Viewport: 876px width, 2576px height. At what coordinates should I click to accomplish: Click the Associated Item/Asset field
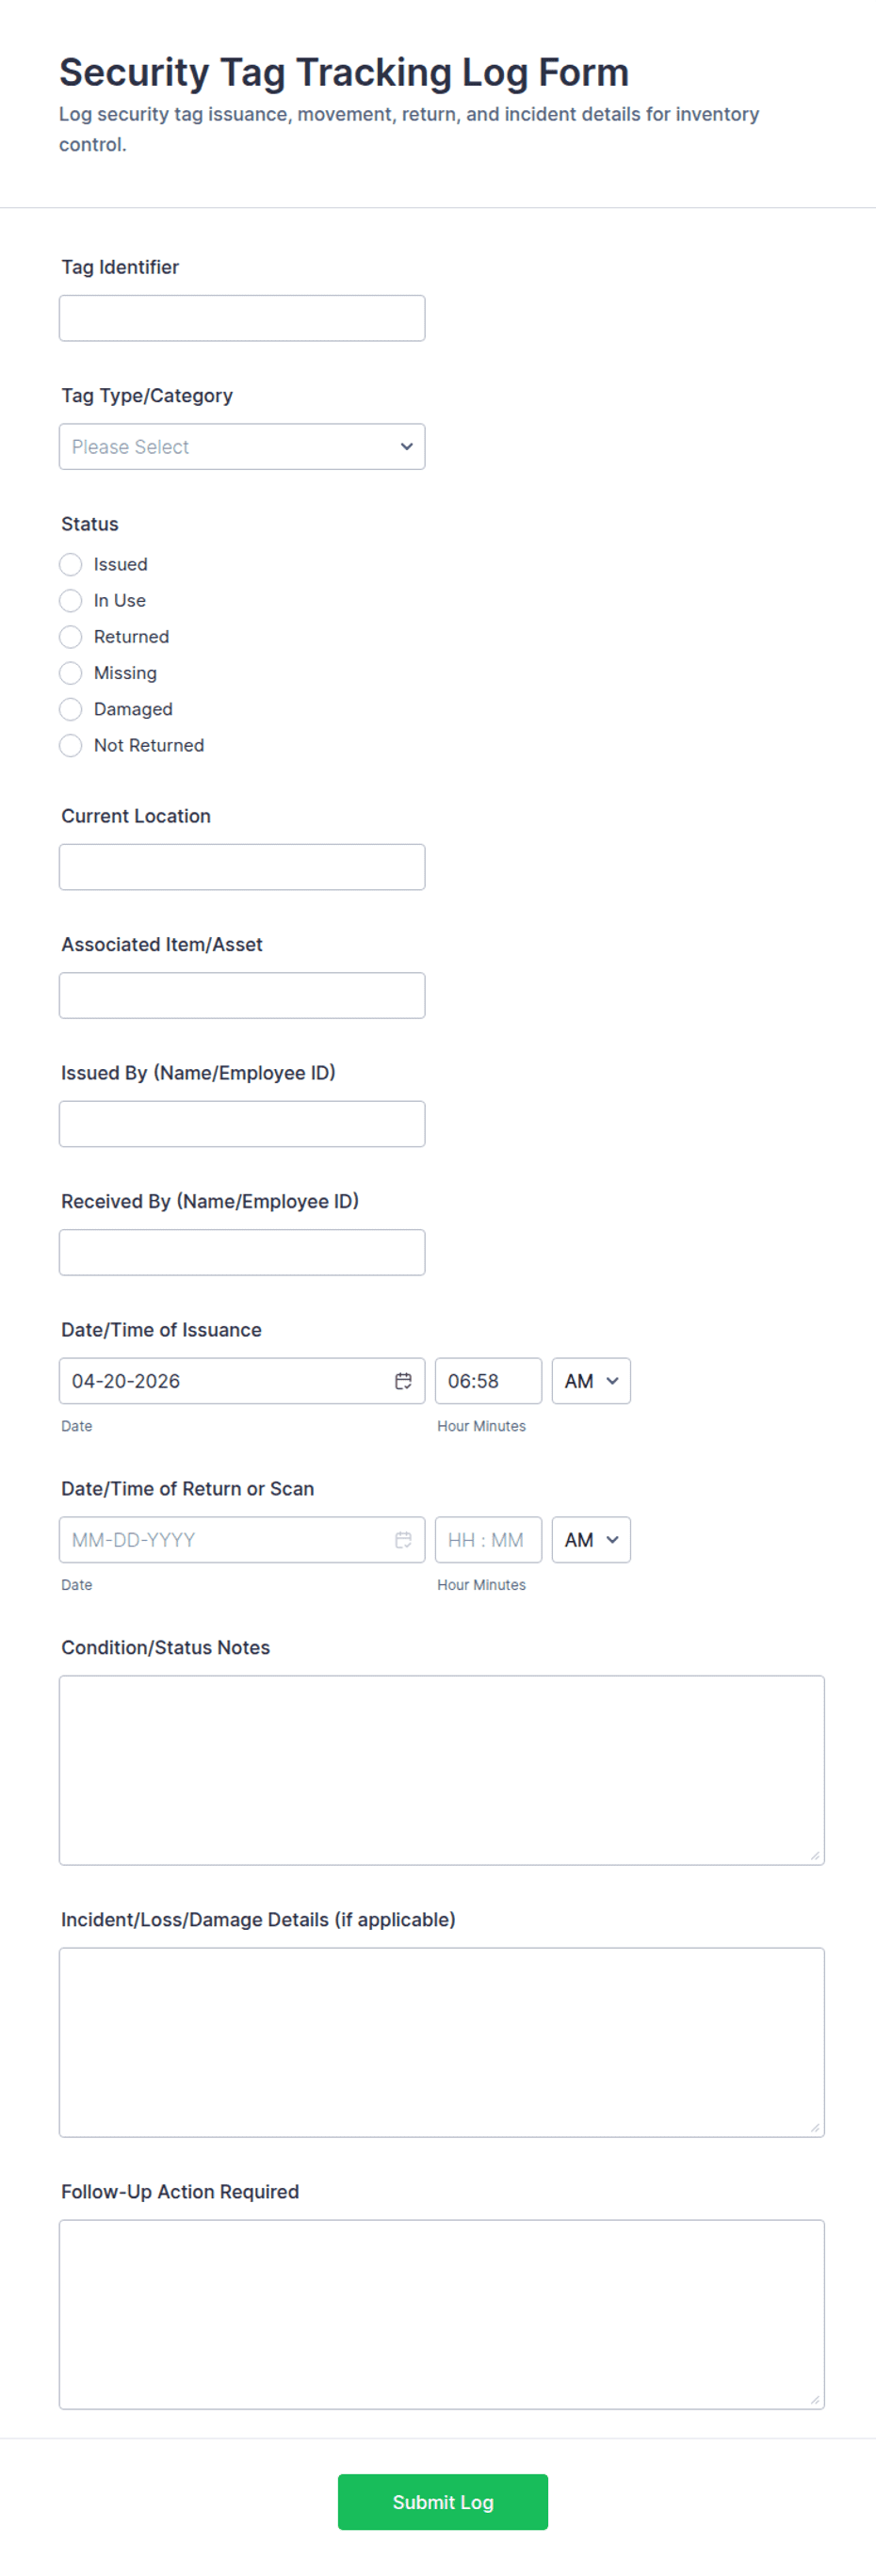coord(242,996)
